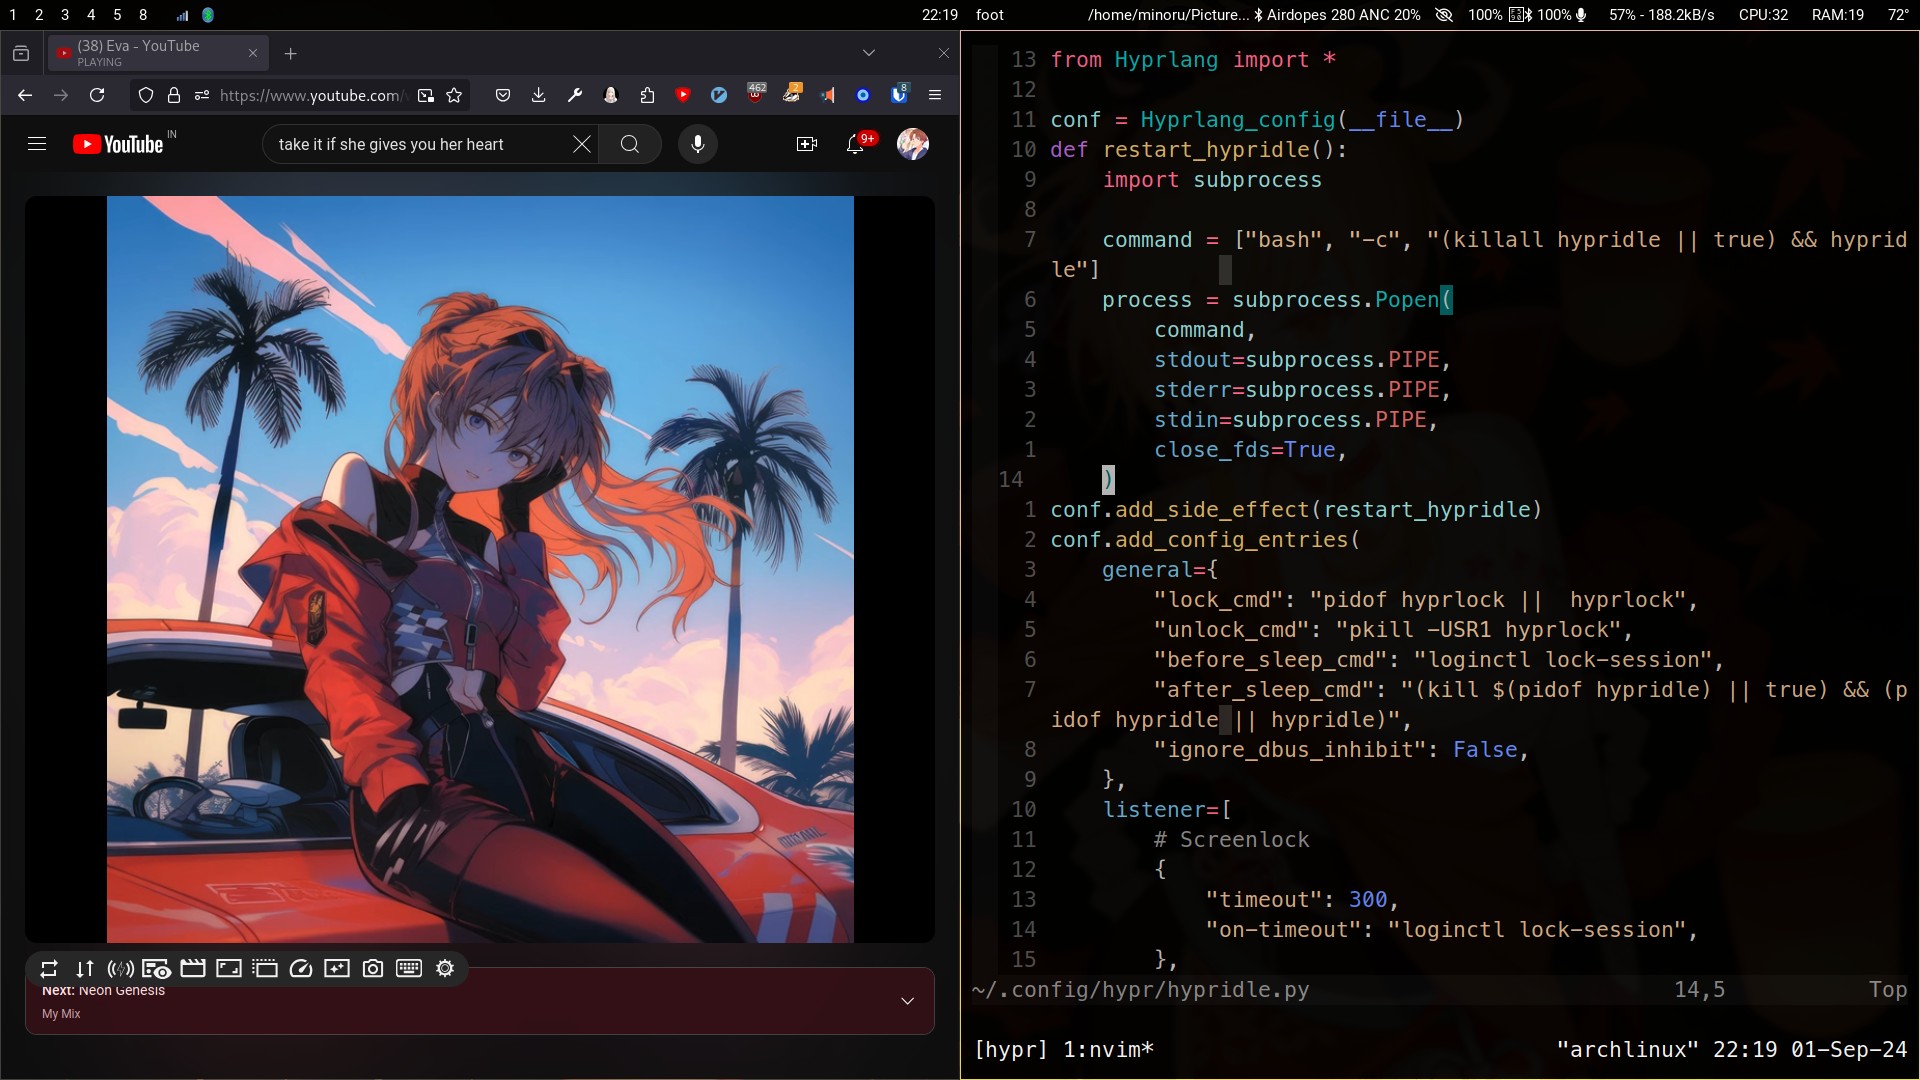Open the YouTube guide hamburger menu
The image size is (1920, 1080).
37,144
